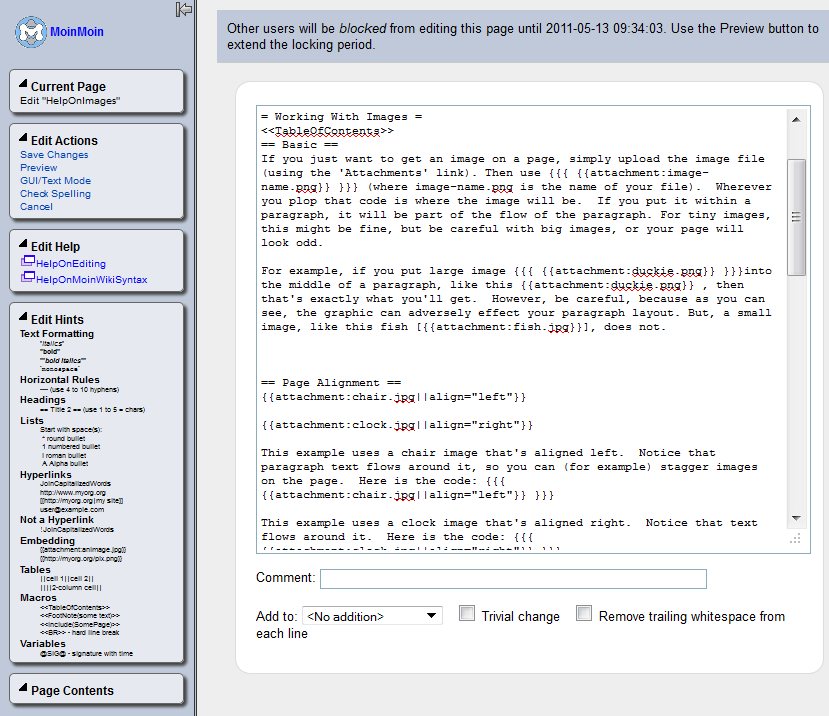Enable the Trivial change checkbox
Viewport: 829px width, 716px height.
pos(467,614)
